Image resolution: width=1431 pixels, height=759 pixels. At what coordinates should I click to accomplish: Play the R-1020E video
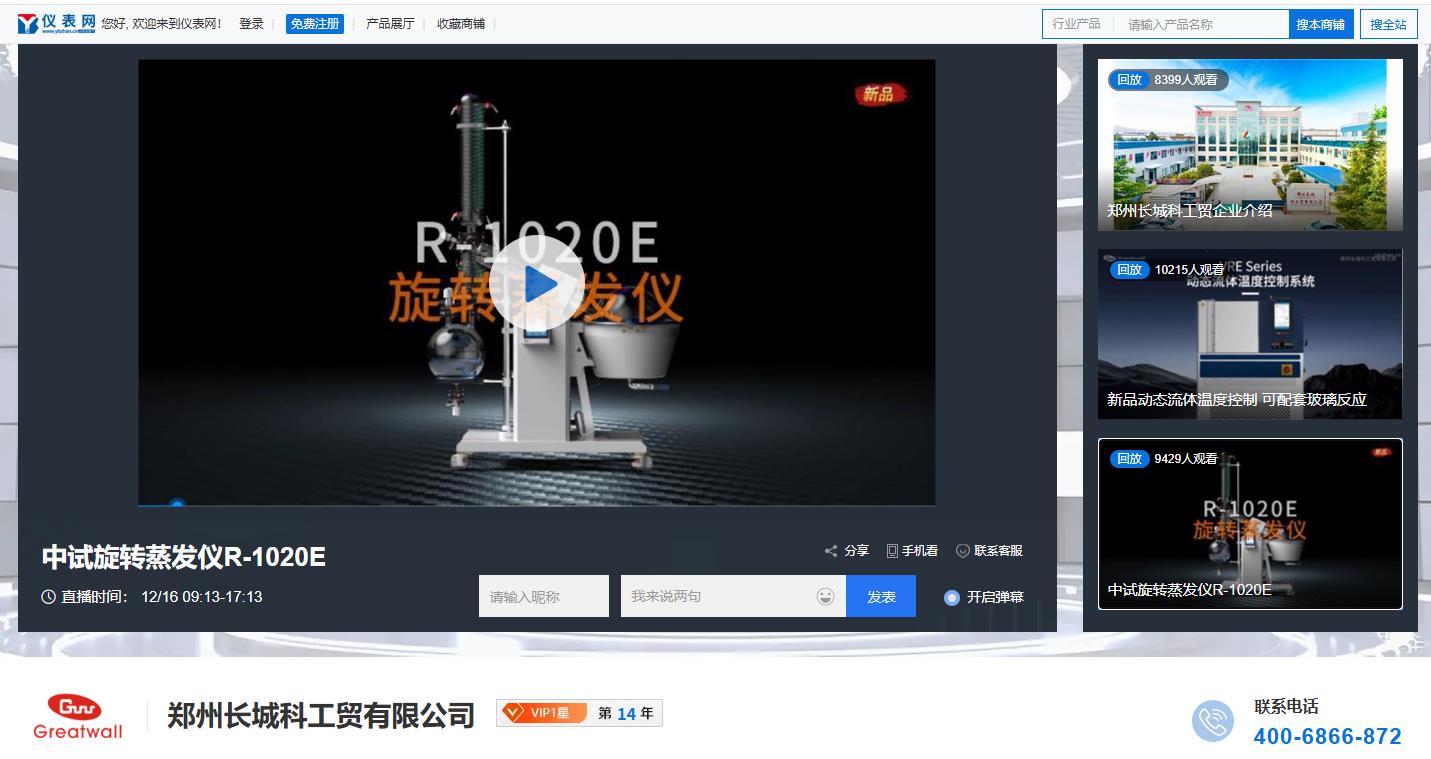(x=537, y=284)
